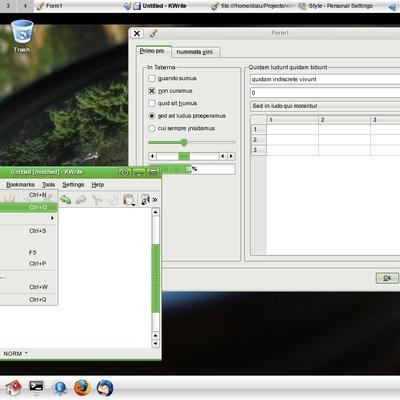The image size is (400, 400).
Task: Select 'sed ad ludus properamus' radio button
Action: pos(152,116)
